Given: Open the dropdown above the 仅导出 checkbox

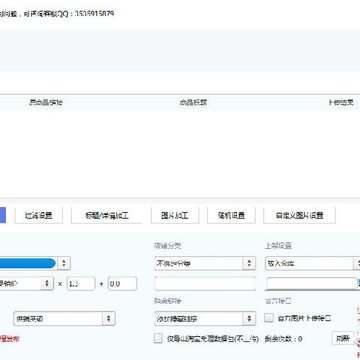Looking at the screenshot, I should (x=205, y=318).
